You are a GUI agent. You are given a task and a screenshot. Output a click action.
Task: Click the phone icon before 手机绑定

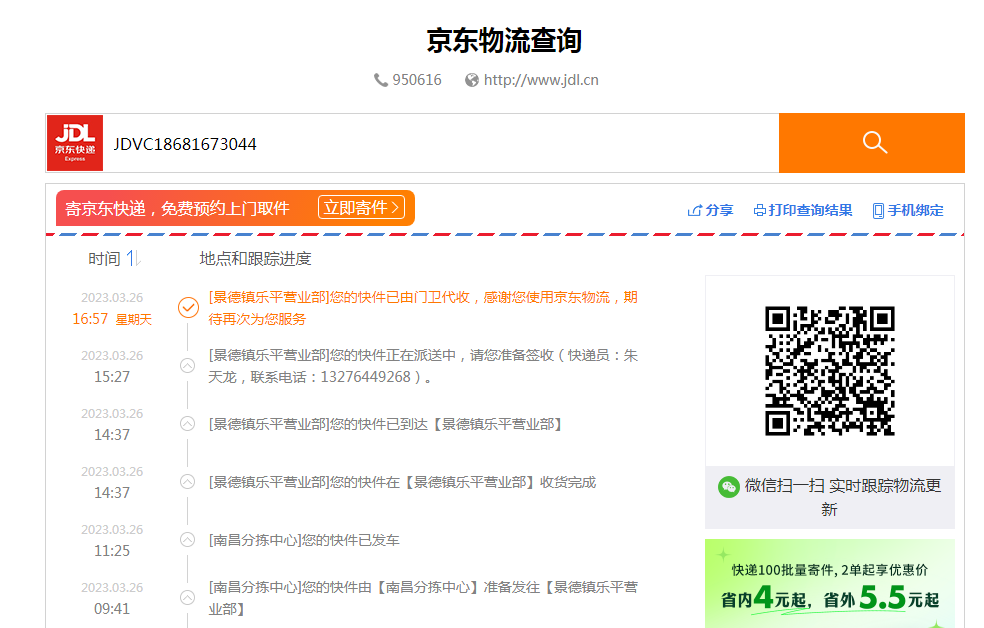point(878,211)
